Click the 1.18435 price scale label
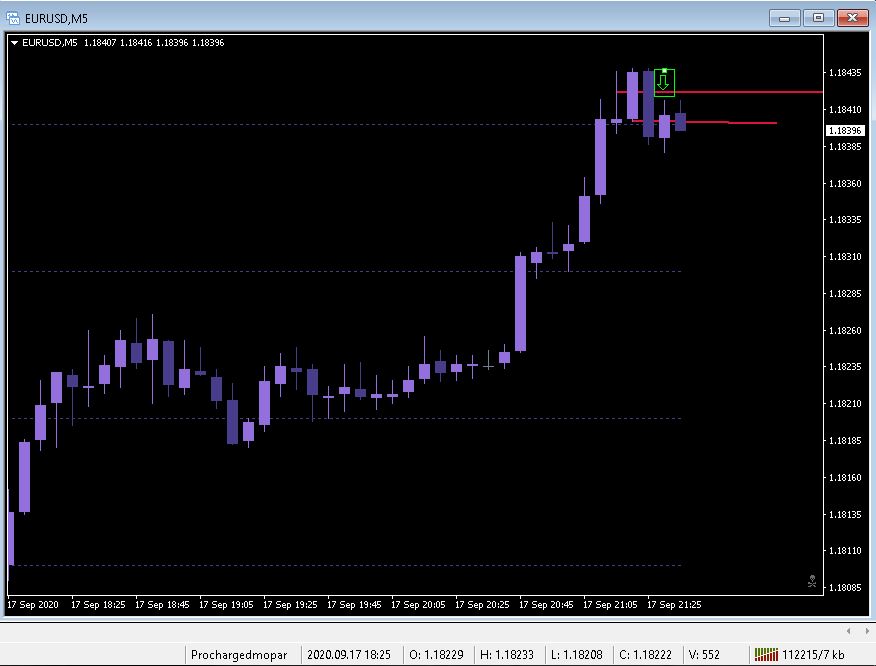 coord(845,73)
